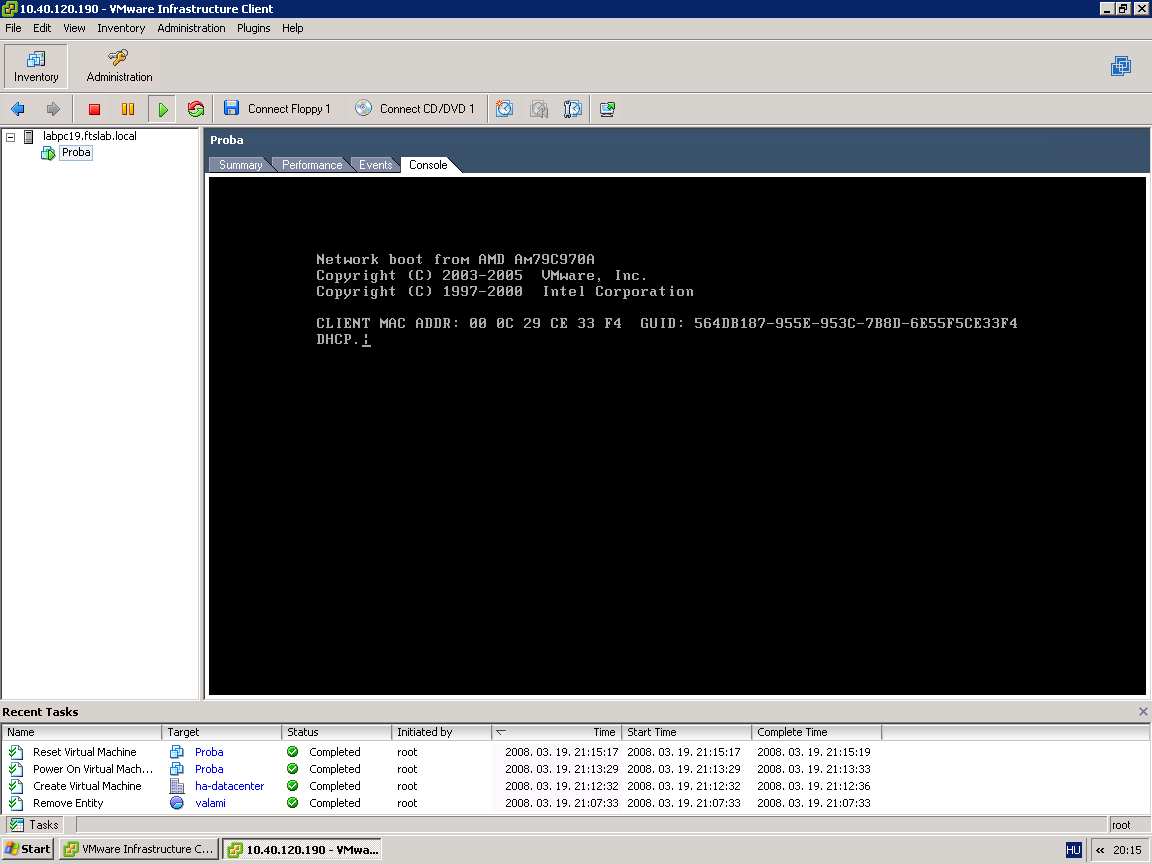Click the 10.40.120.190 - VMwa... taskbar button

tap(303, 849)
